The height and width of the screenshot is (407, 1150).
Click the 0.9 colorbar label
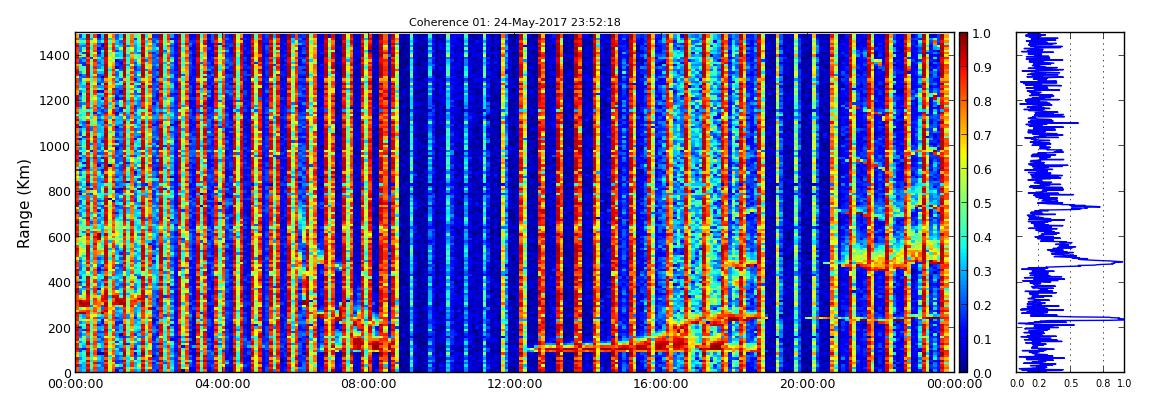click(x=982, y=67)
